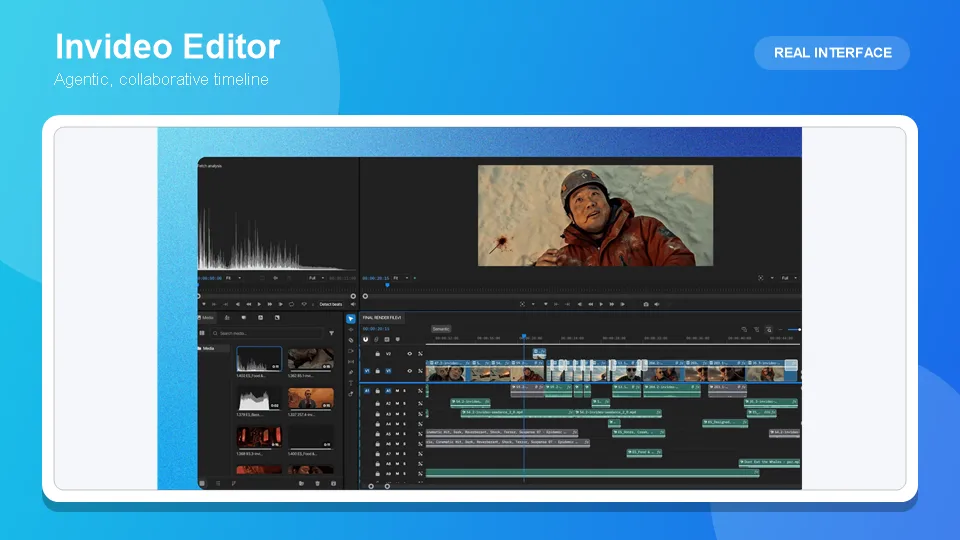This screenshot has width=960, height=540.
Task: Open the source monitor Fit zoom dropdown
Action: tap(233, 278)
